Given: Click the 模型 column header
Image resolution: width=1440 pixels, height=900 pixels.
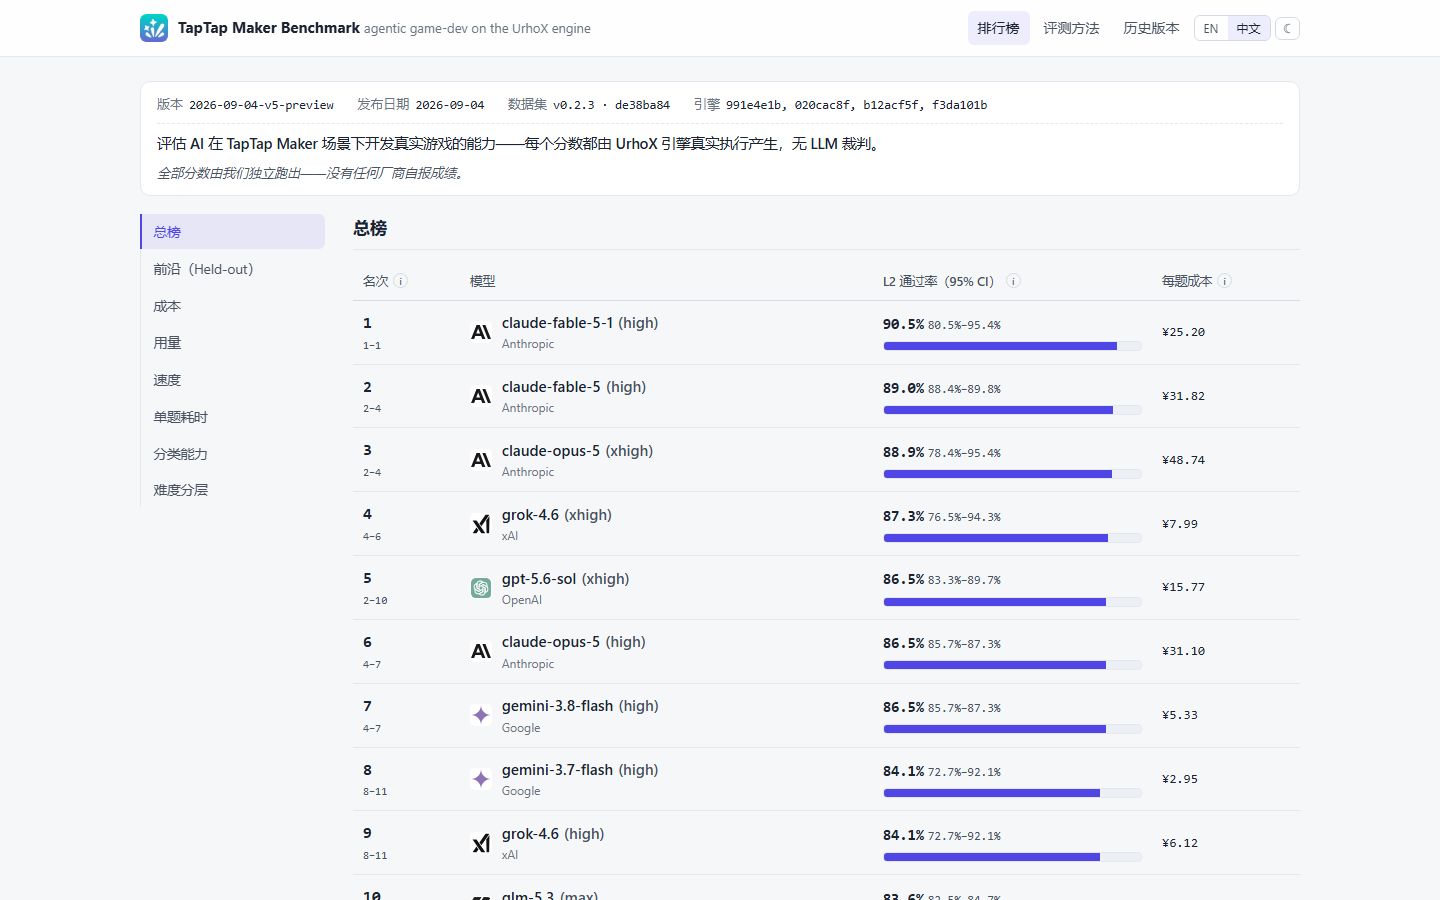Looking at the screenshot, I should 483,281.
